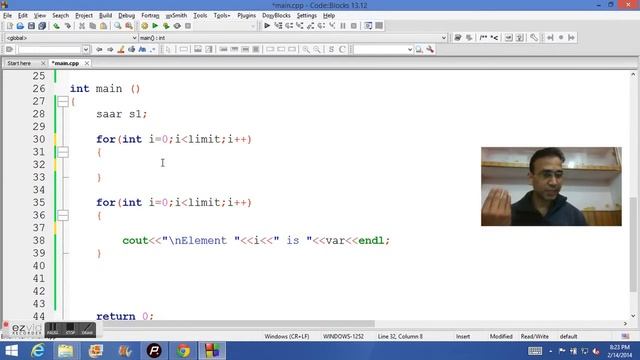Click the red wrench settings icon
The width and height of the screenshot is (640, 360).
tap(430, 49)
